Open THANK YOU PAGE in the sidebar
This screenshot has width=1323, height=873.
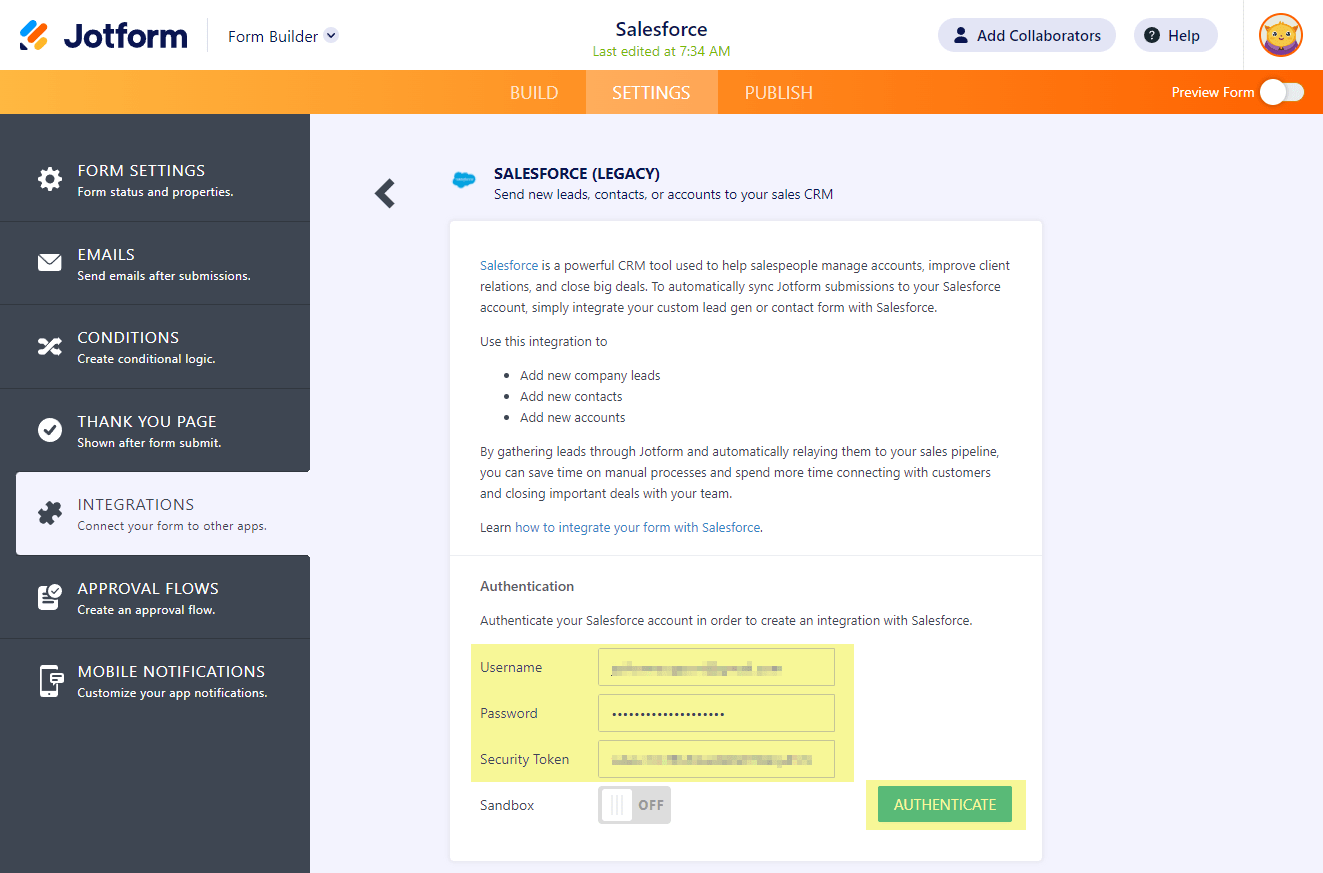[x=155, y=430]
